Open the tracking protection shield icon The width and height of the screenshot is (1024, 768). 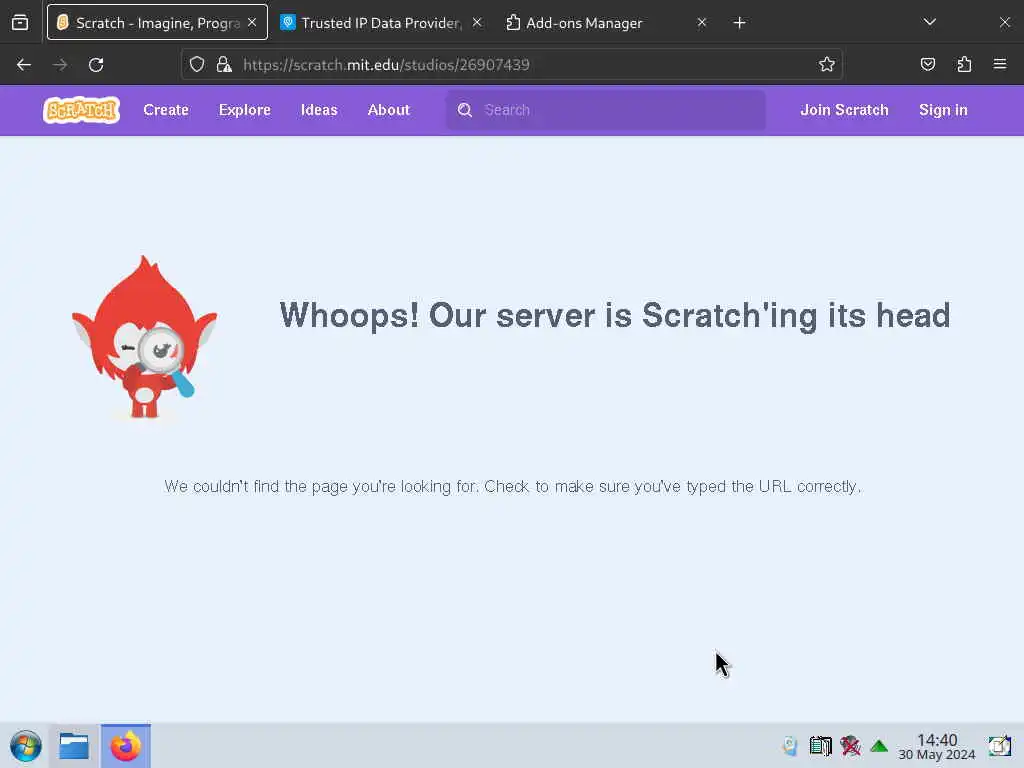click(x=197, y=64)
